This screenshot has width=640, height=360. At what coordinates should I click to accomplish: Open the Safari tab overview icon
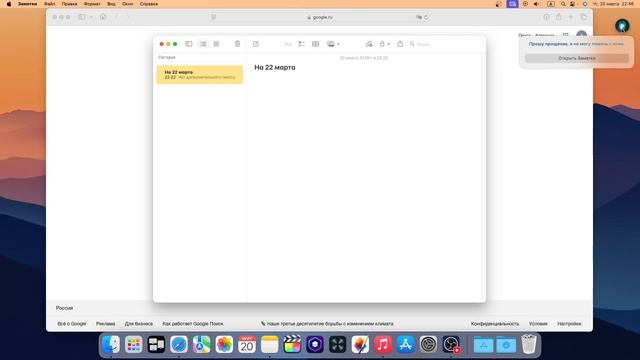tap(584, 17)
